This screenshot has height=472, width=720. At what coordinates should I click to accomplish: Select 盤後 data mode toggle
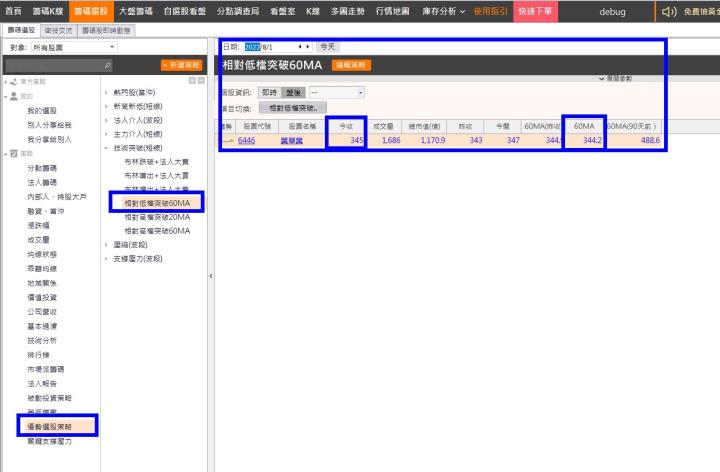click(x=293, y=93)
